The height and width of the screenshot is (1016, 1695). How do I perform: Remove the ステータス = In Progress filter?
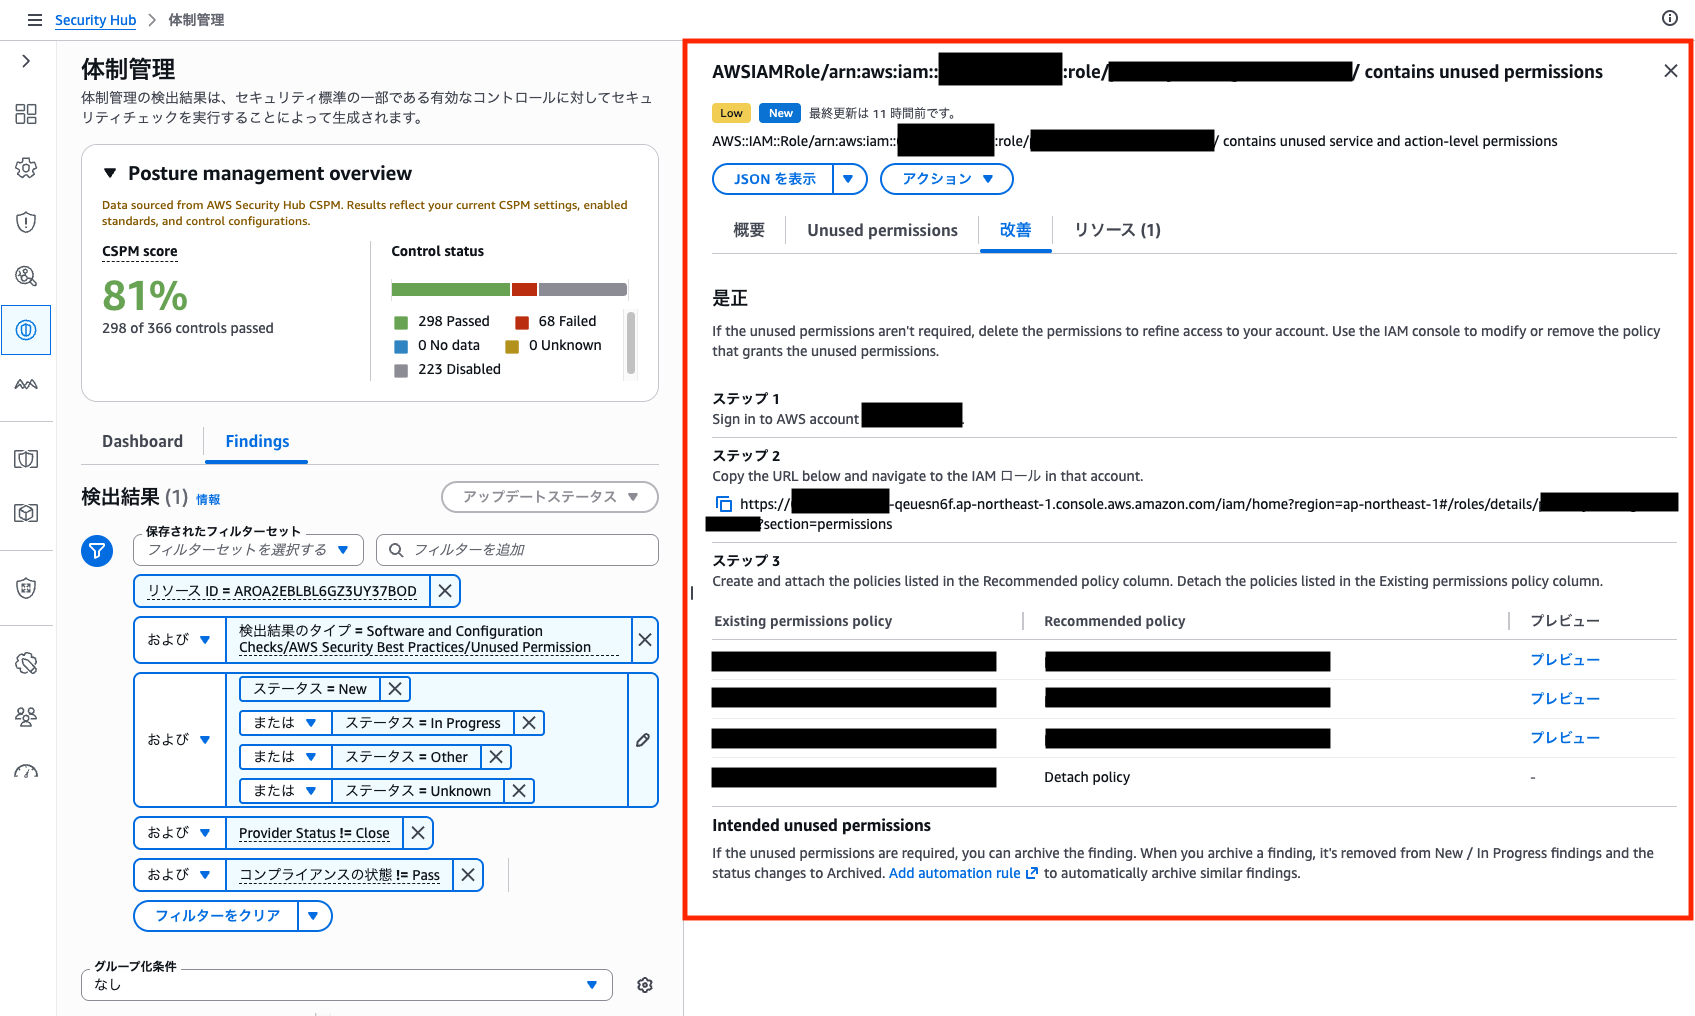[x=529, y=723]
